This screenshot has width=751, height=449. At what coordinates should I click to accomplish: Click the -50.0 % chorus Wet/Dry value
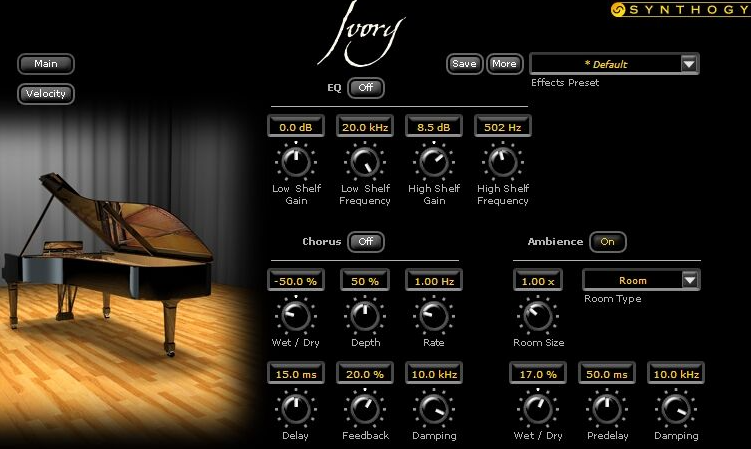296,281
